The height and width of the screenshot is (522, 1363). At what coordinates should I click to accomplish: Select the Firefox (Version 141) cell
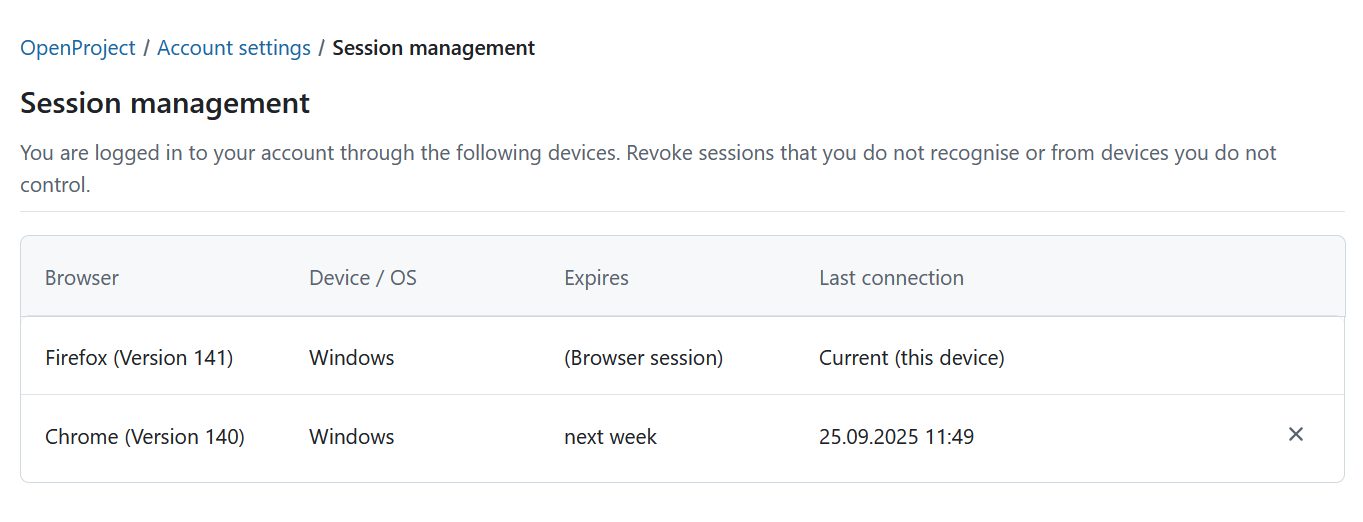click(139, 358)
